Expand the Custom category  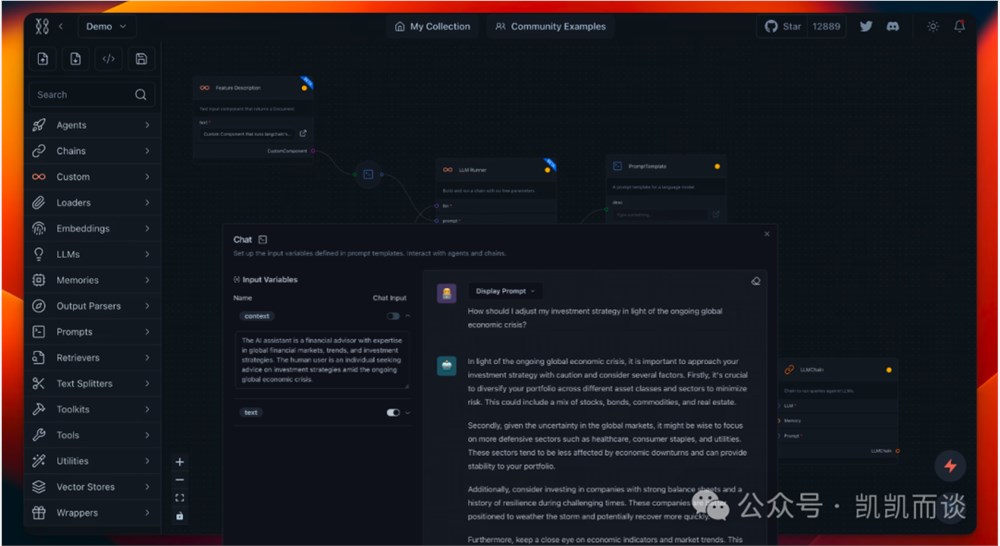coord(92,177)
